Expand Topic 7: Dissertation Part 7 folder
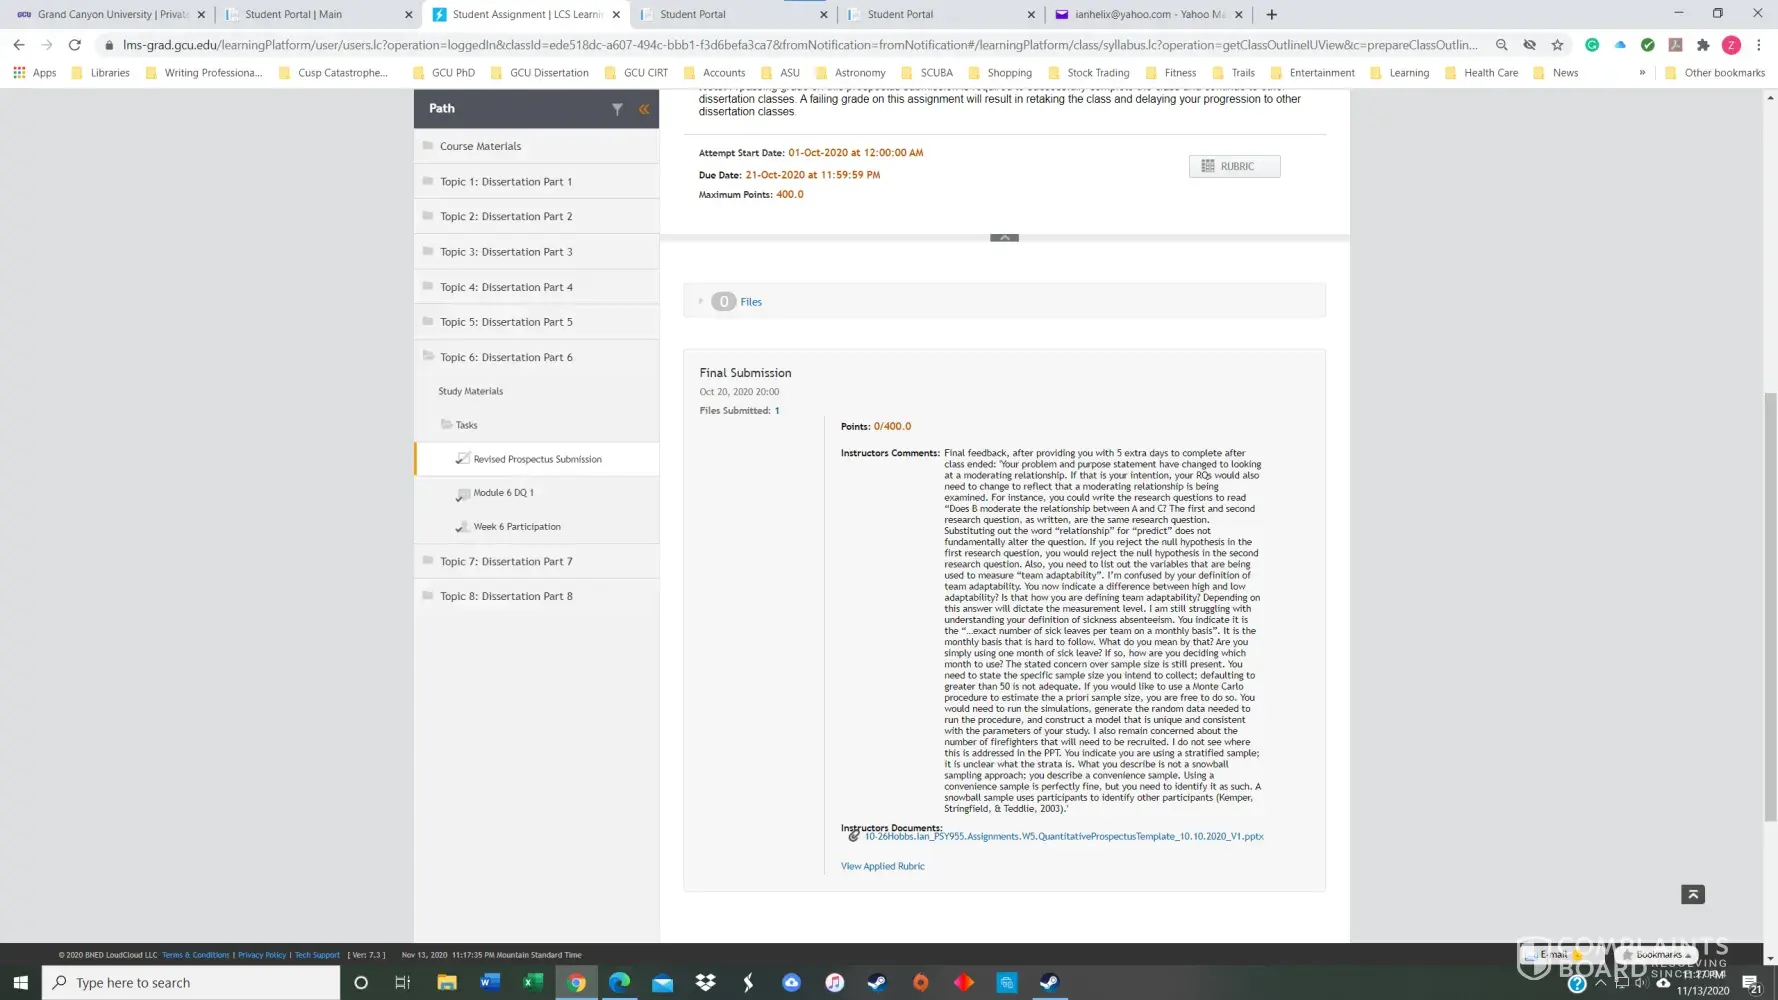Image resolution: width=1778 pixels, height=1000 pixels. coord(506,561)
